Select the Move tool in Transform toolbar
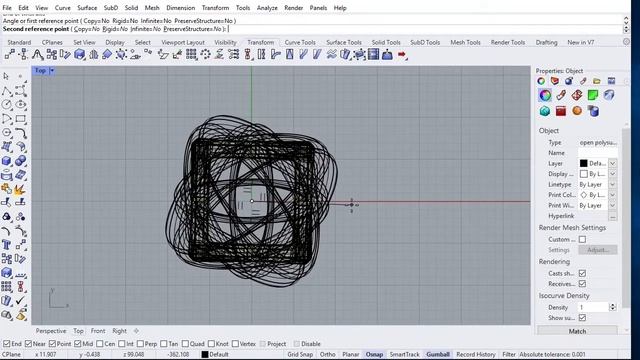The width and height of the screenshot is (640, 360). click(x=10, y=54)
